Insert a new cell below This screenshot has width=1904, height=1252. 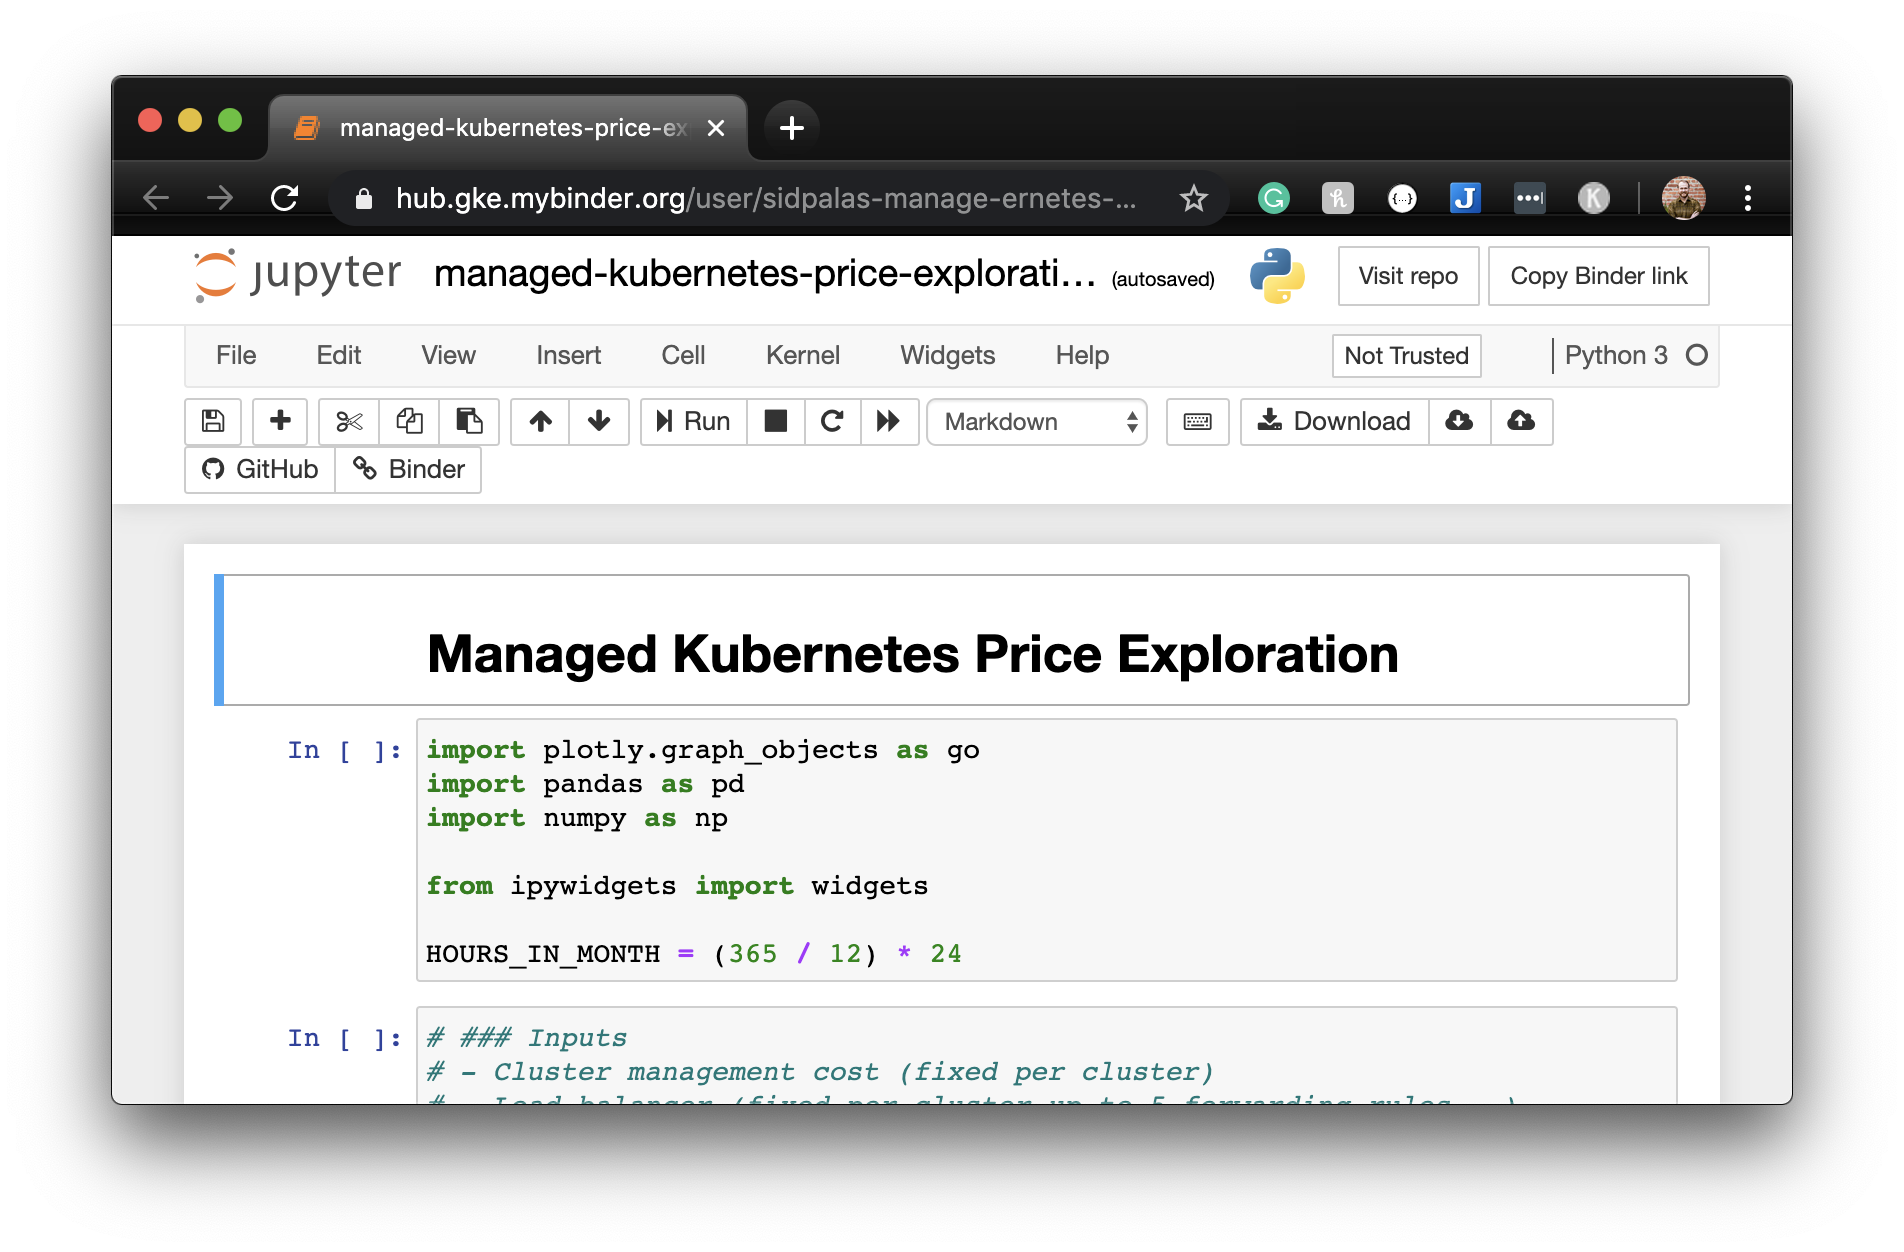[x=279, y=422]
